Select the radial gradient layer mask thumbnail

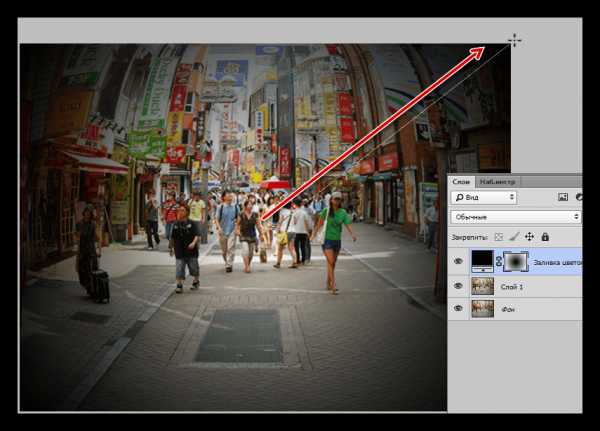tap(515, 261)
